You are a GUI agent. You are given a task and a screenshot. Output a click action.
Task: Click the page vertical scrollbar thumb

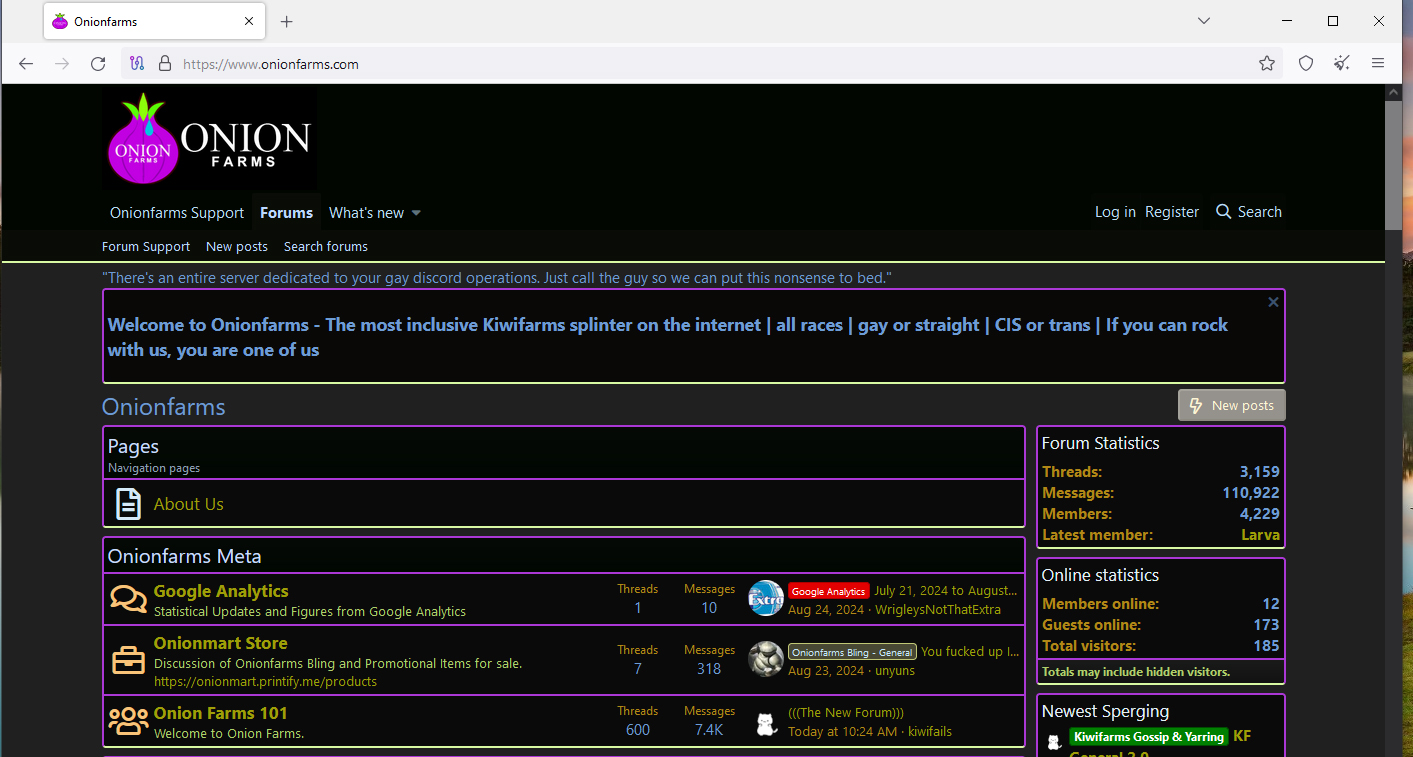click(1394, 166)
